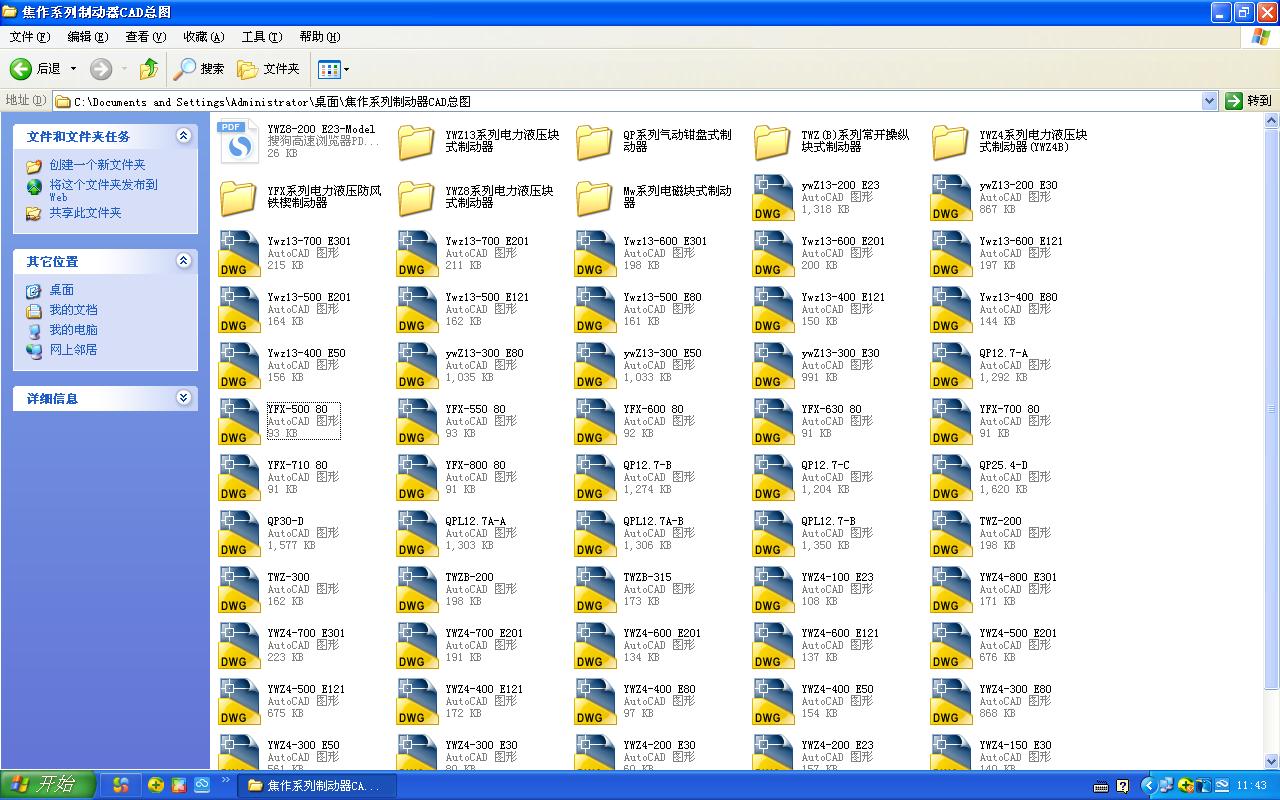
Task: Open the Back button history dropdown arrow
Action: point(73,69)
